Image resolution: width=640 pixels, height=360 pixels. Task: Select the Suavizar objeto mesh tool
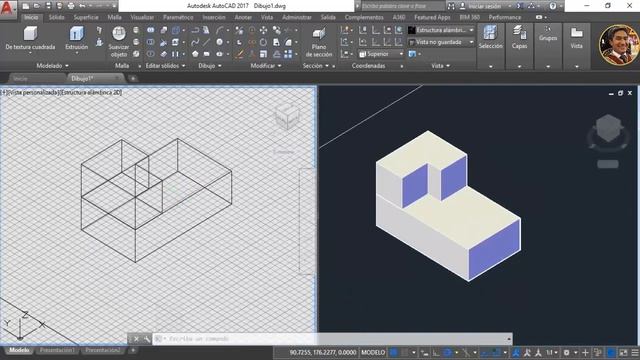[x=119, y=42]
